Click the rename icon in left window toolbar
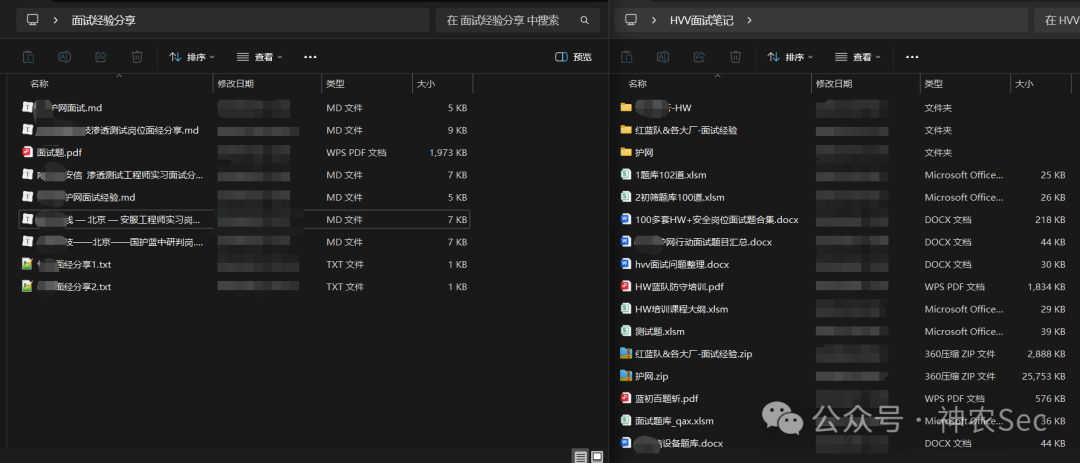This screenshot has height=463, width=1080. (65, 57)
